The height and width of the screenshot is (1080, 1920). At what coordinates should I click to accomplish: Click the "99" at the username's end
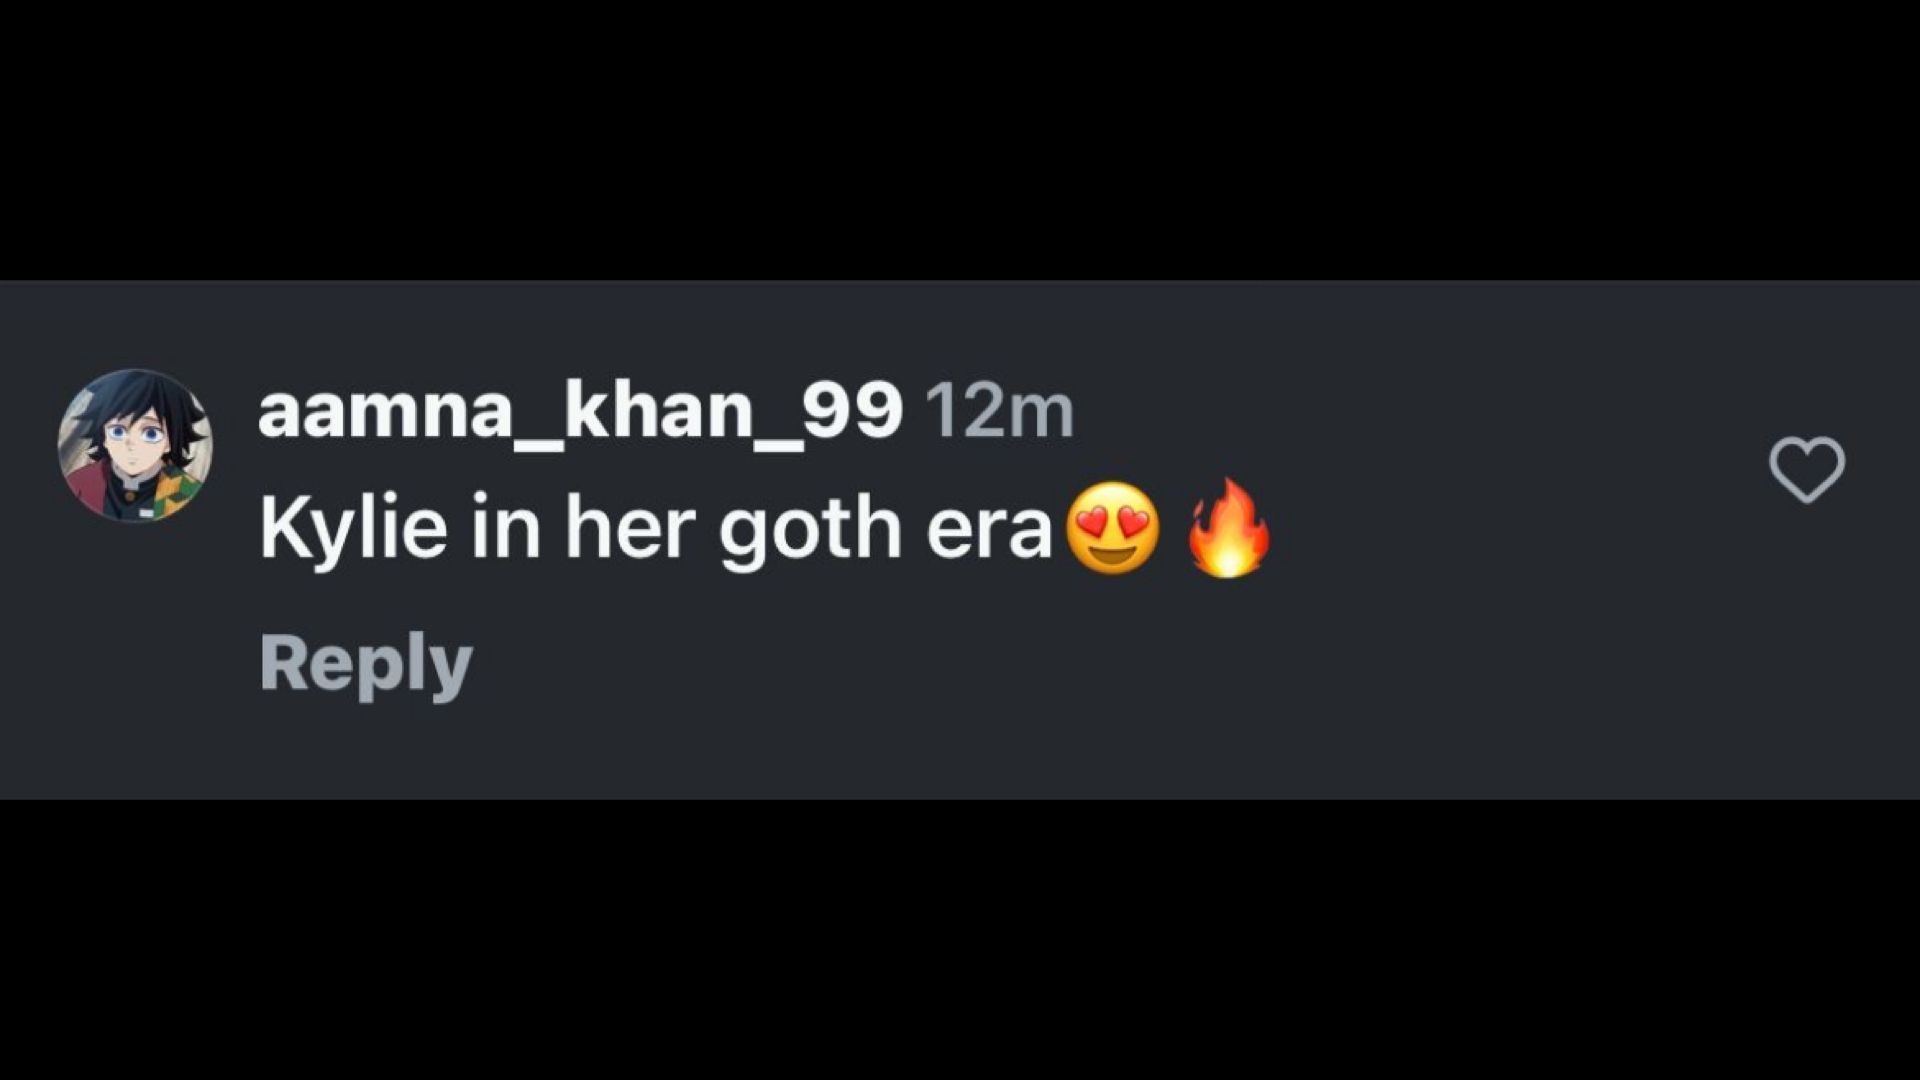863,412
